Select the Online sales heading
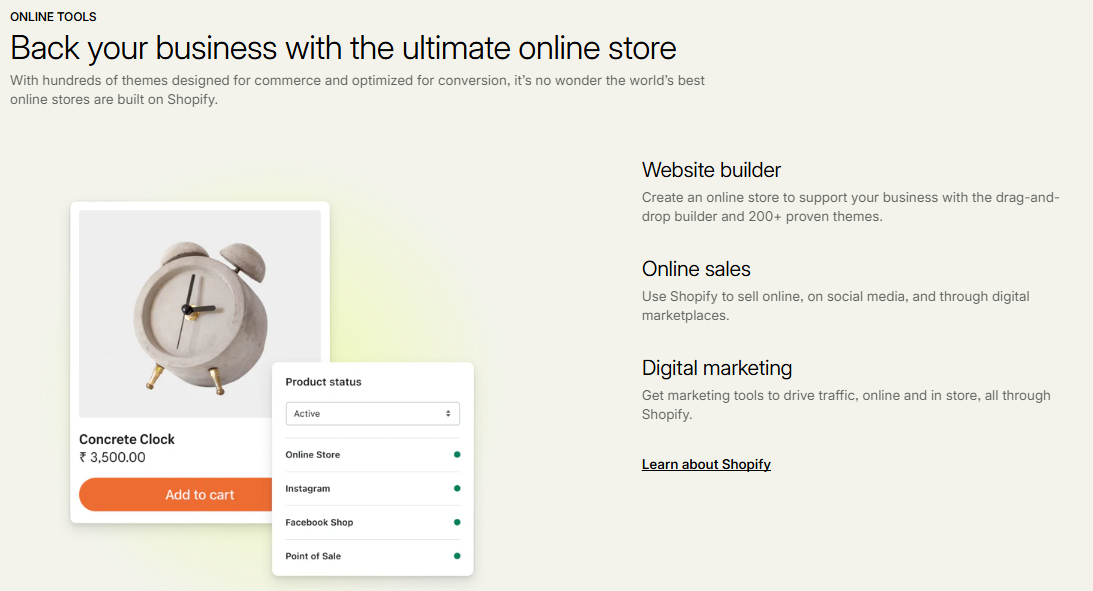This screenshot has height=591, width=1093. point(696,269)
